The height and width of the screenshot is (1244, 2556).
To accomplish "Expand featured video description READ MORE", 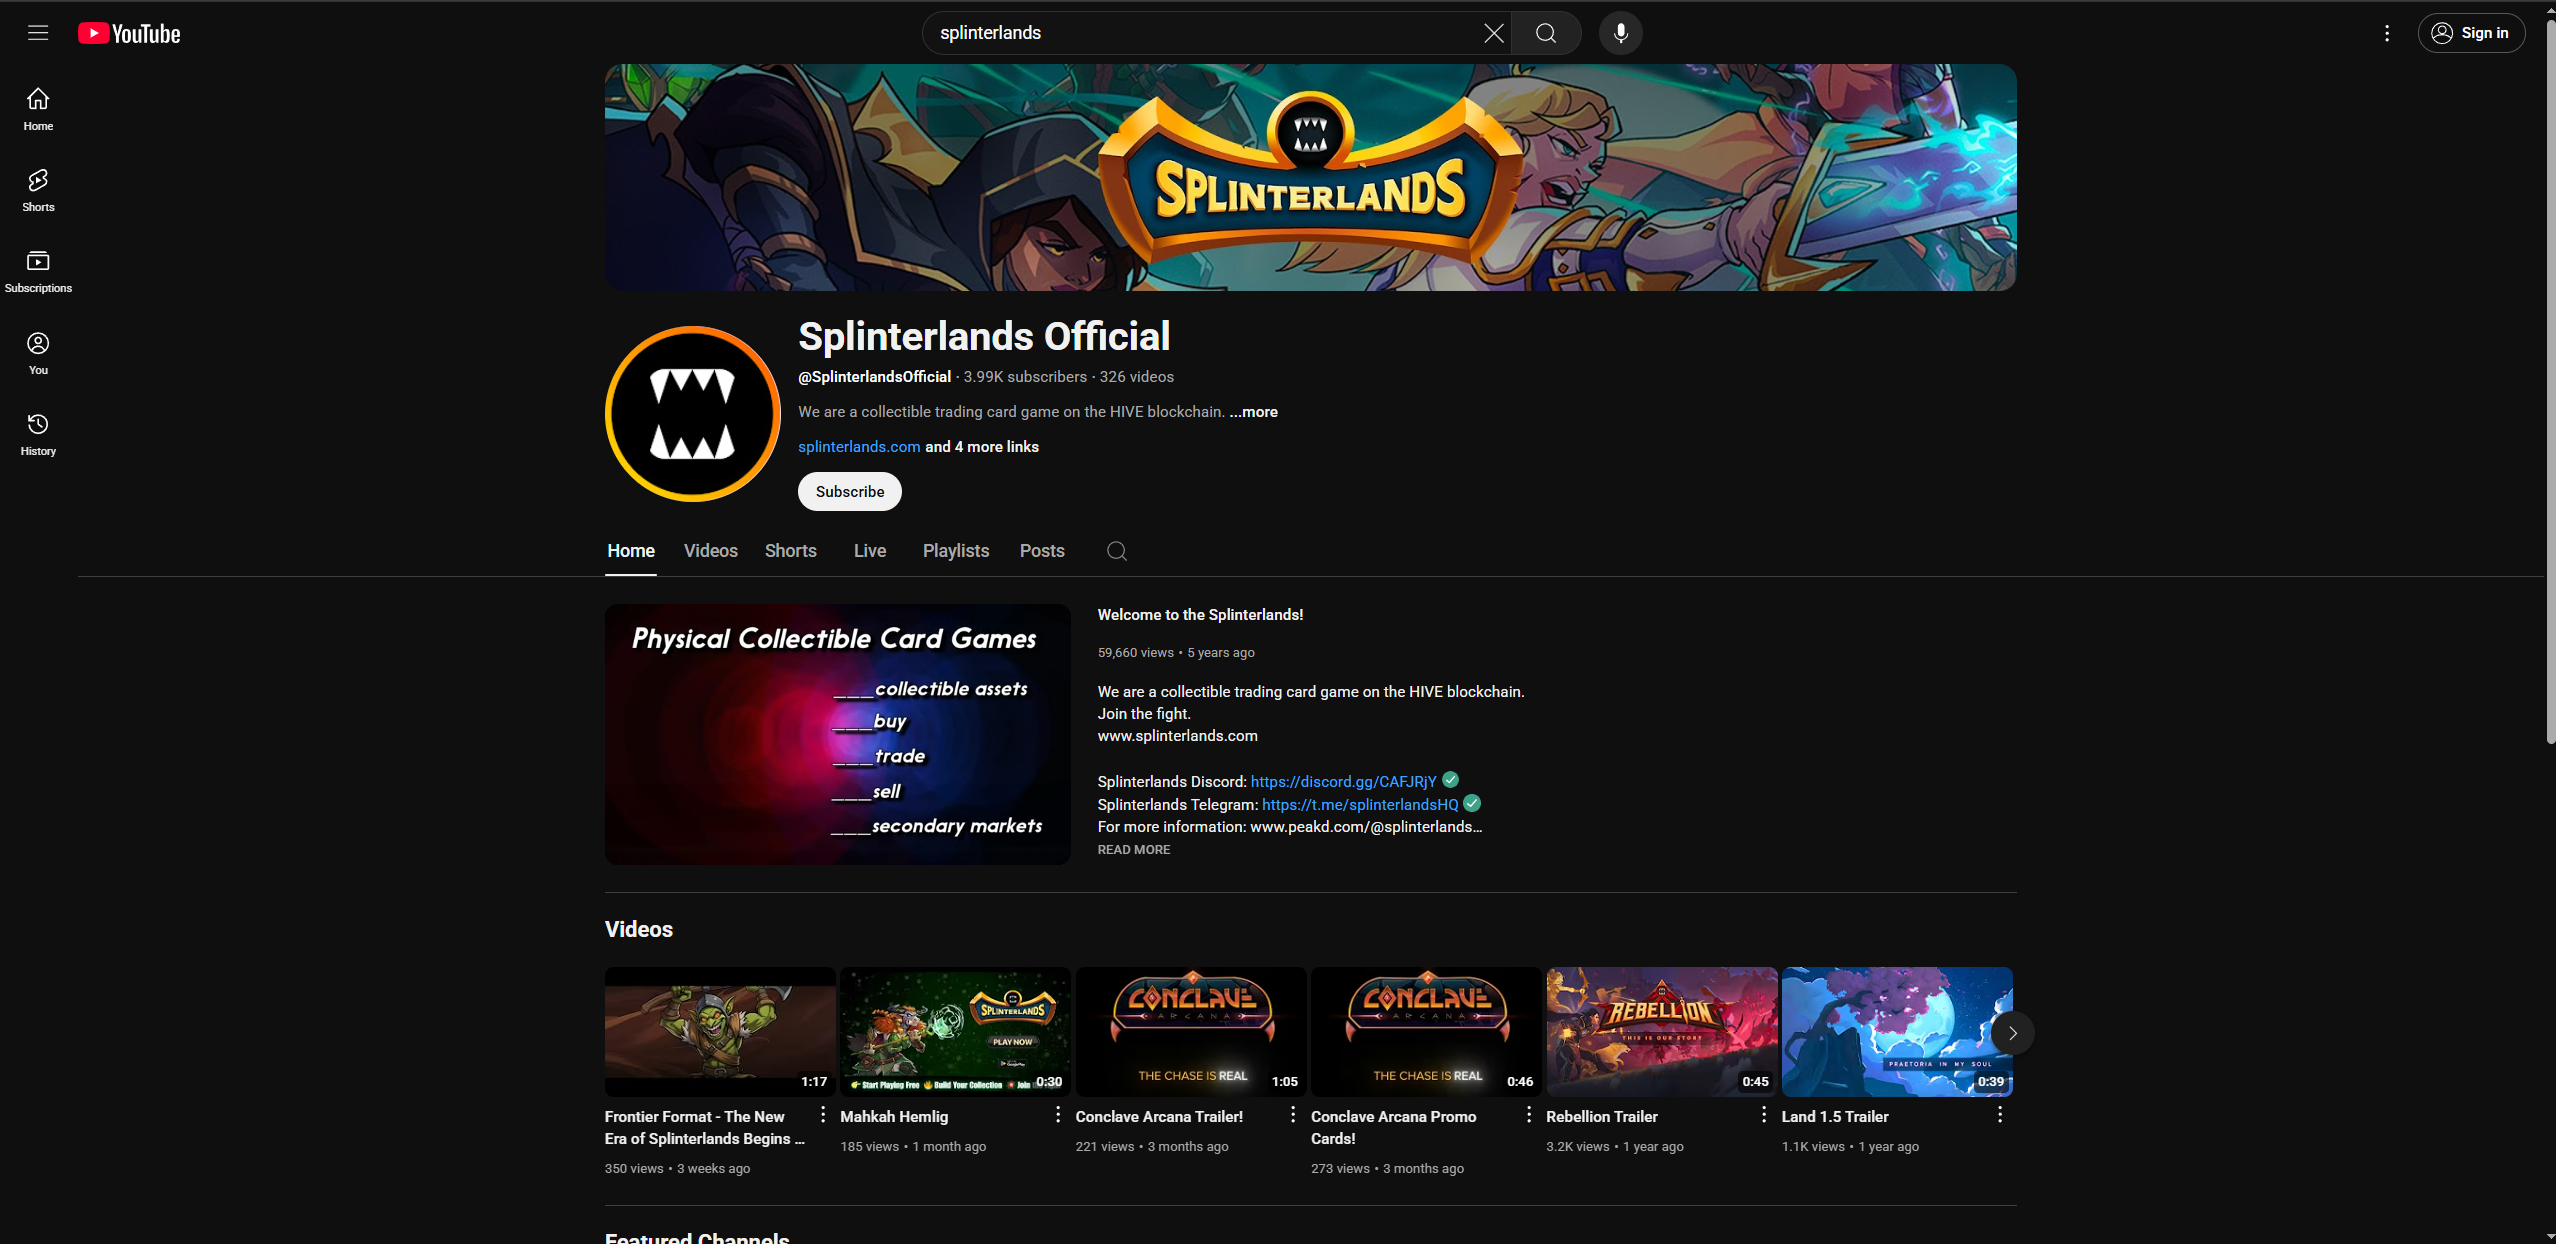I will point(1133,849).
